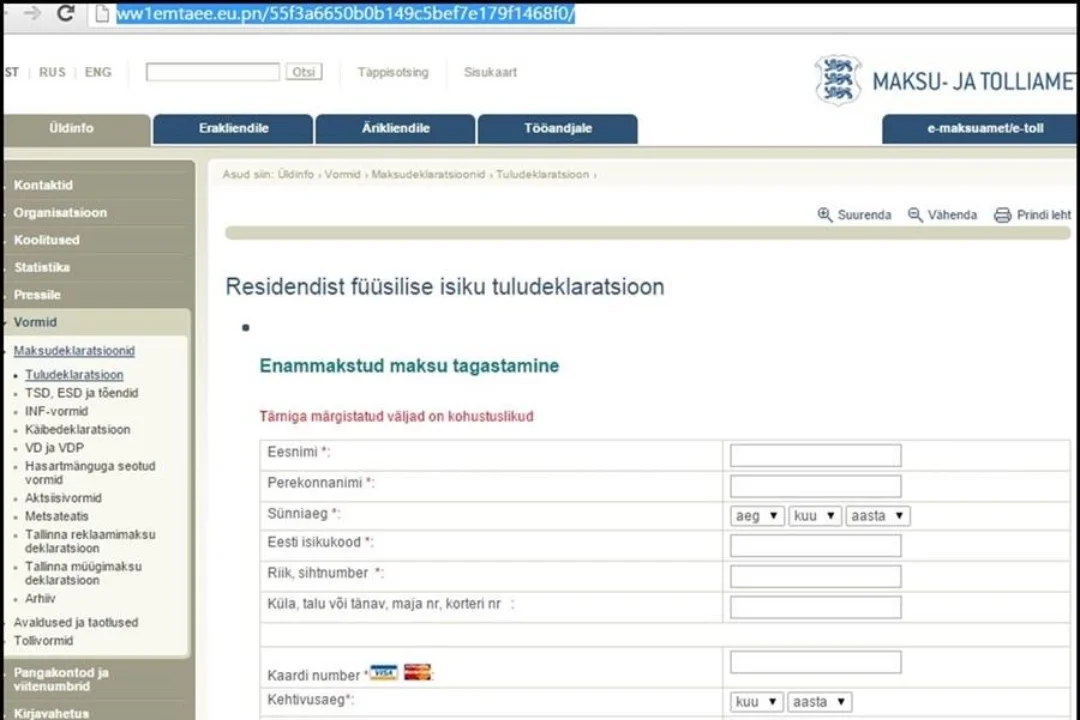Focus the Perekonnanimi input field

816,486
